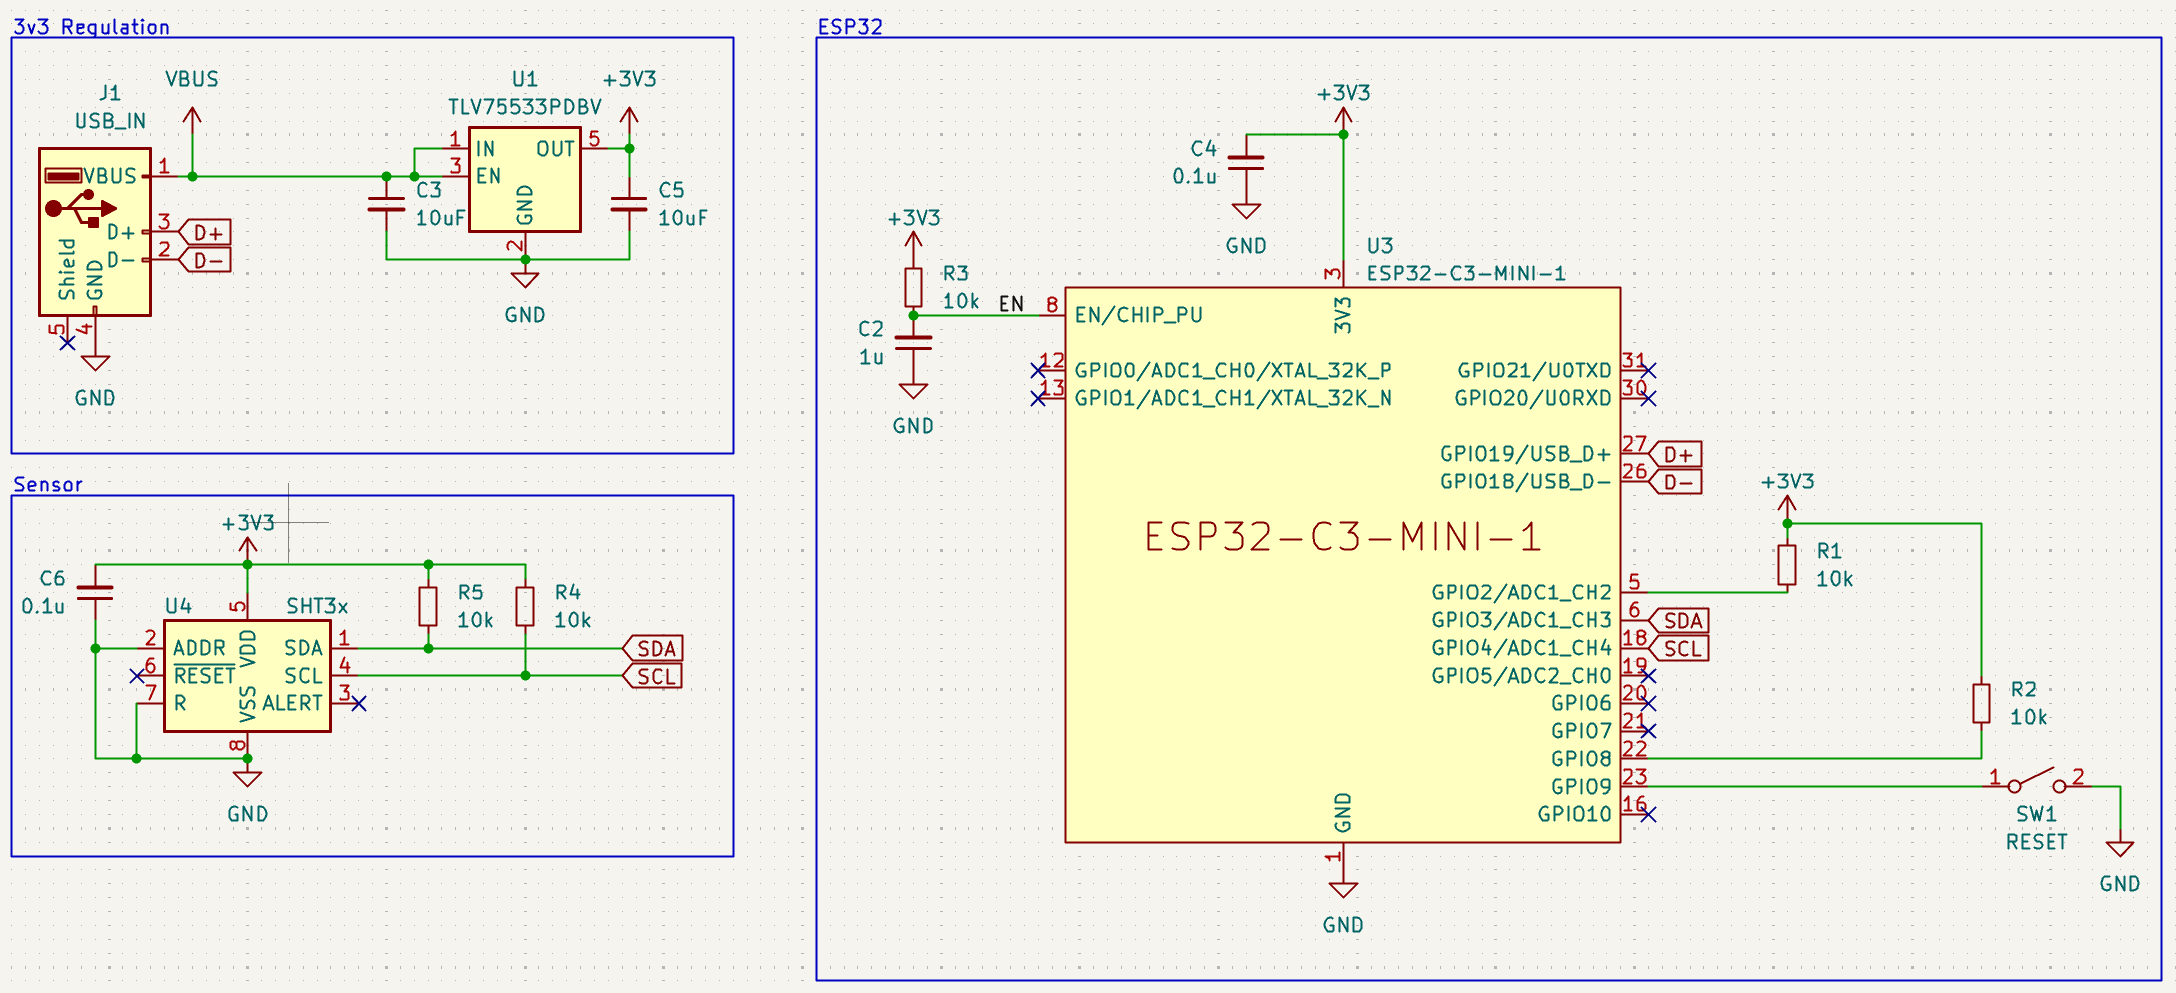
Task: Click the GND symbol below U1 regulator
Action: point(525,279)
